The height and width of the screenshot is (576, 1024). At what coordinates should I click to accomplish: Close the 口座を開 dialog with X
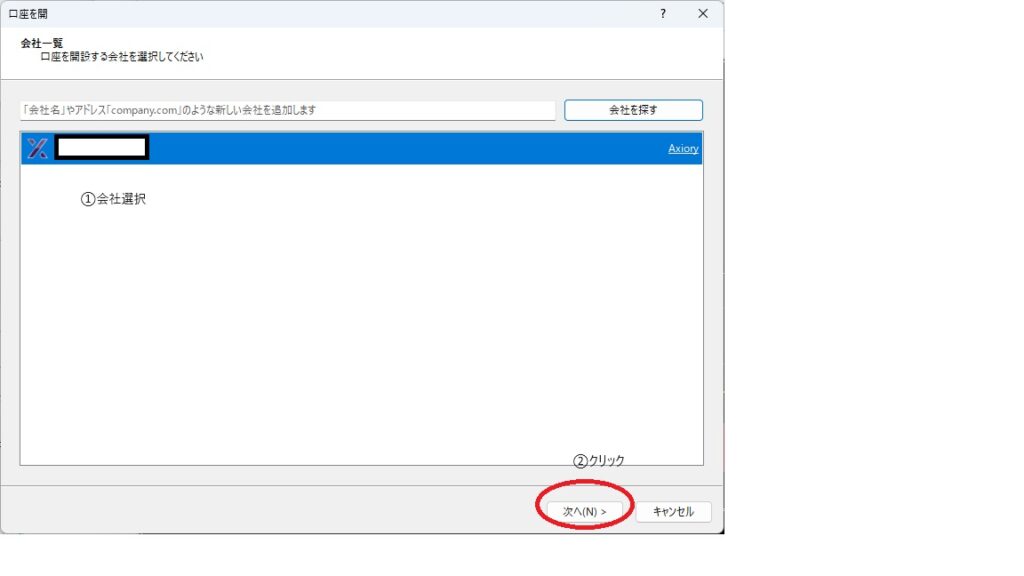click(703, 14)
